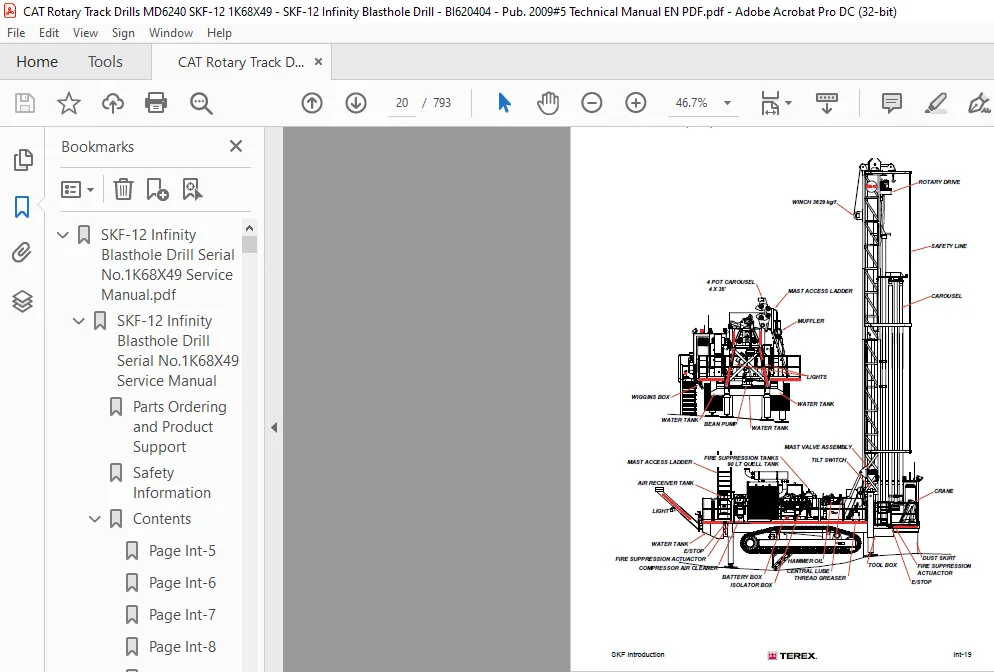This screenshot has width=994, height=672.
Task: Collapse the navigation pane with the divider arrow
Action: tap(274, 427)
